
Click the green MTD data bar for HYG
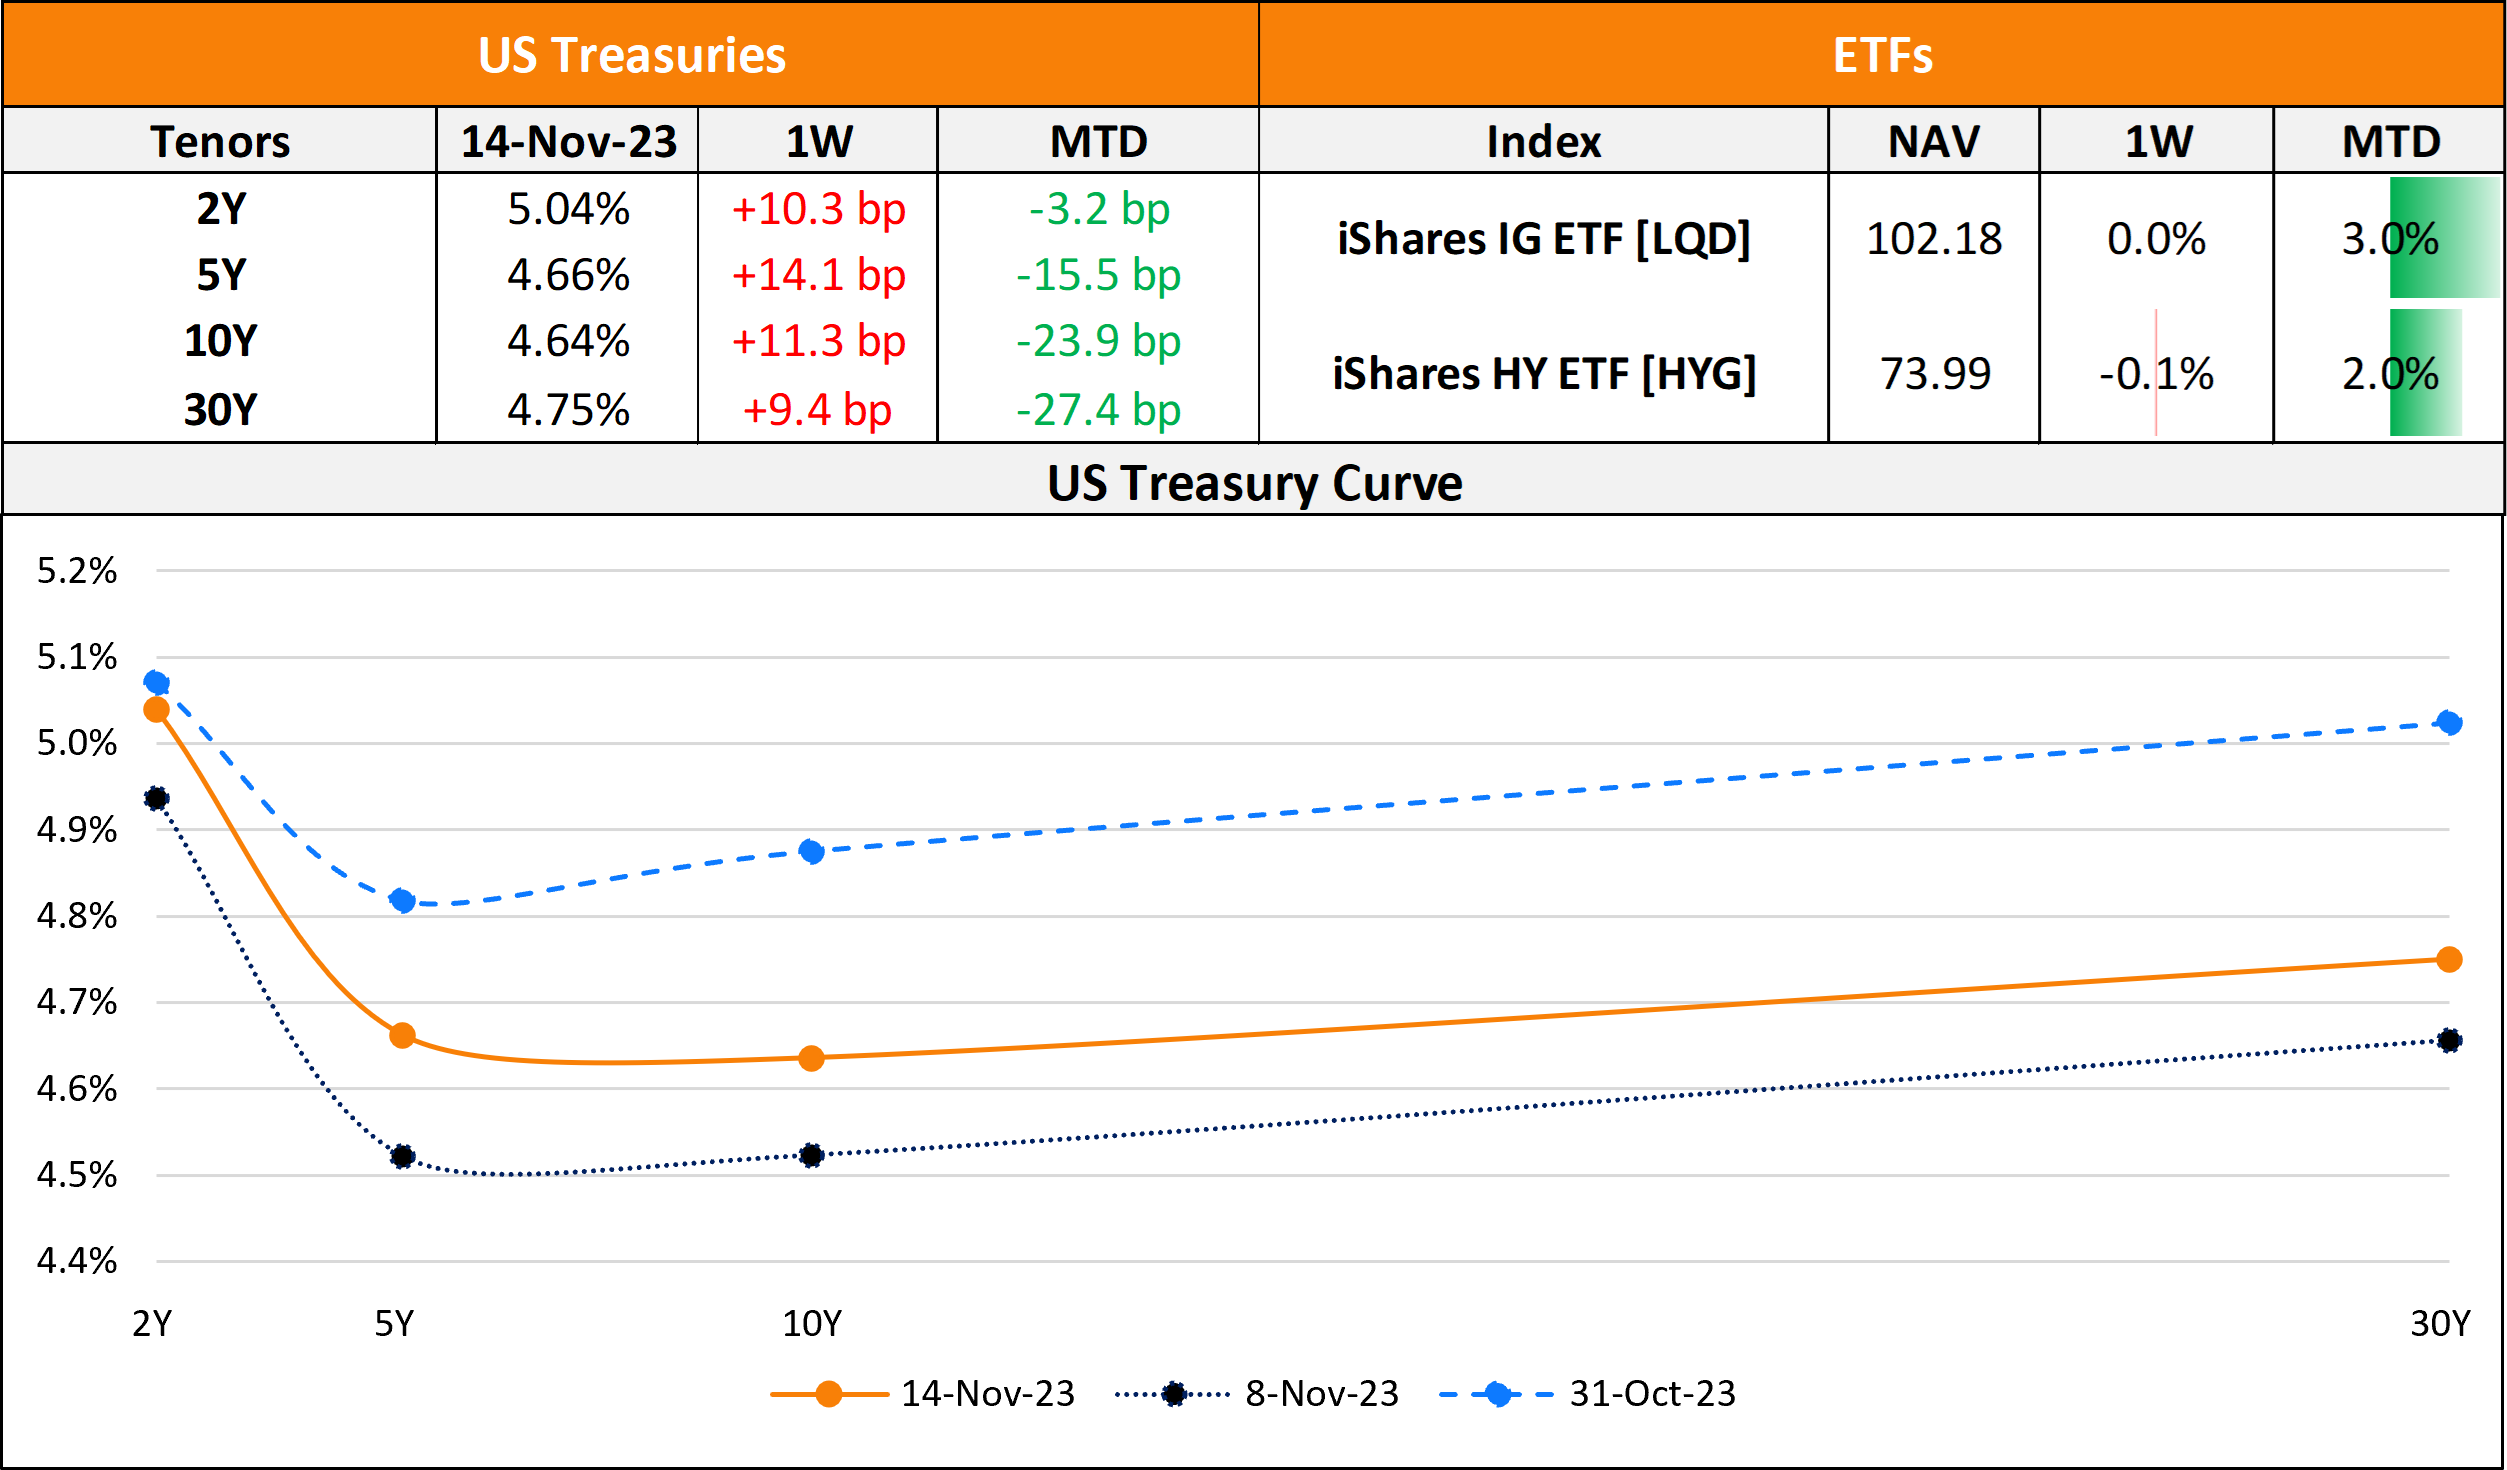2425,373
